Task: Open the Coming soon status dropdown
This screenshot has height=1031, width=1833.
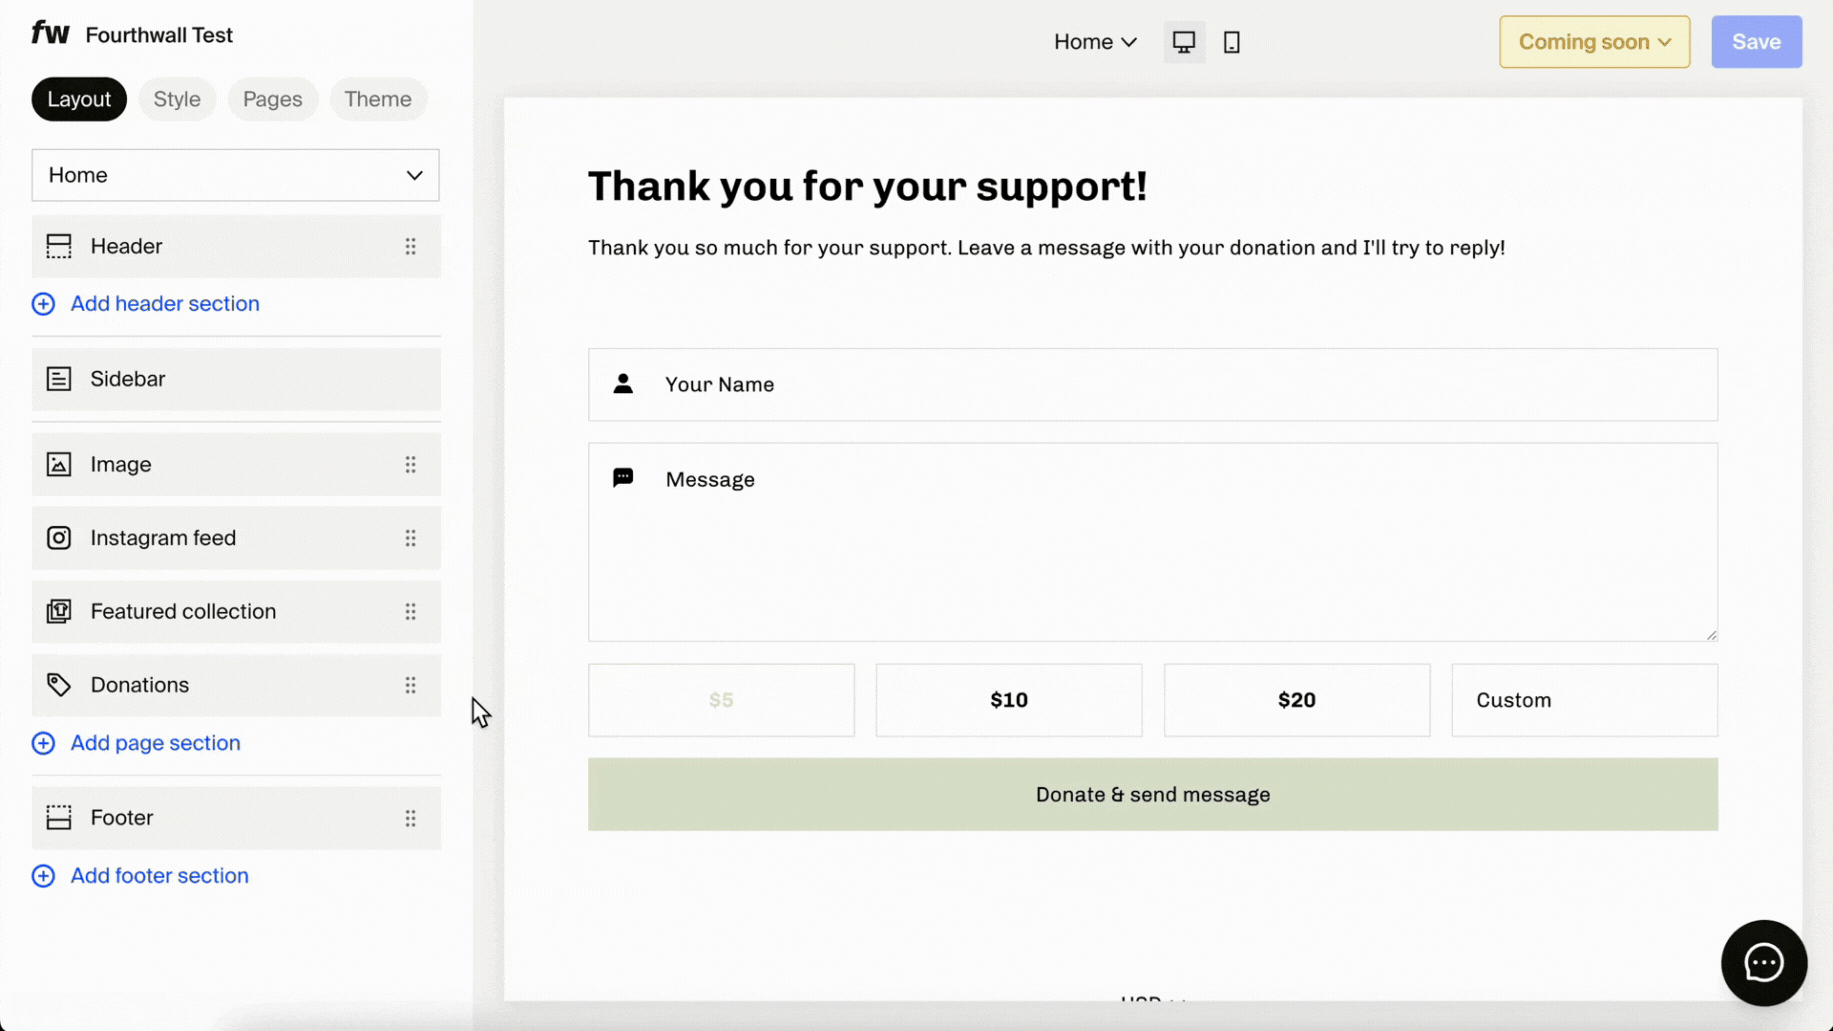Action: (1594, 42)
